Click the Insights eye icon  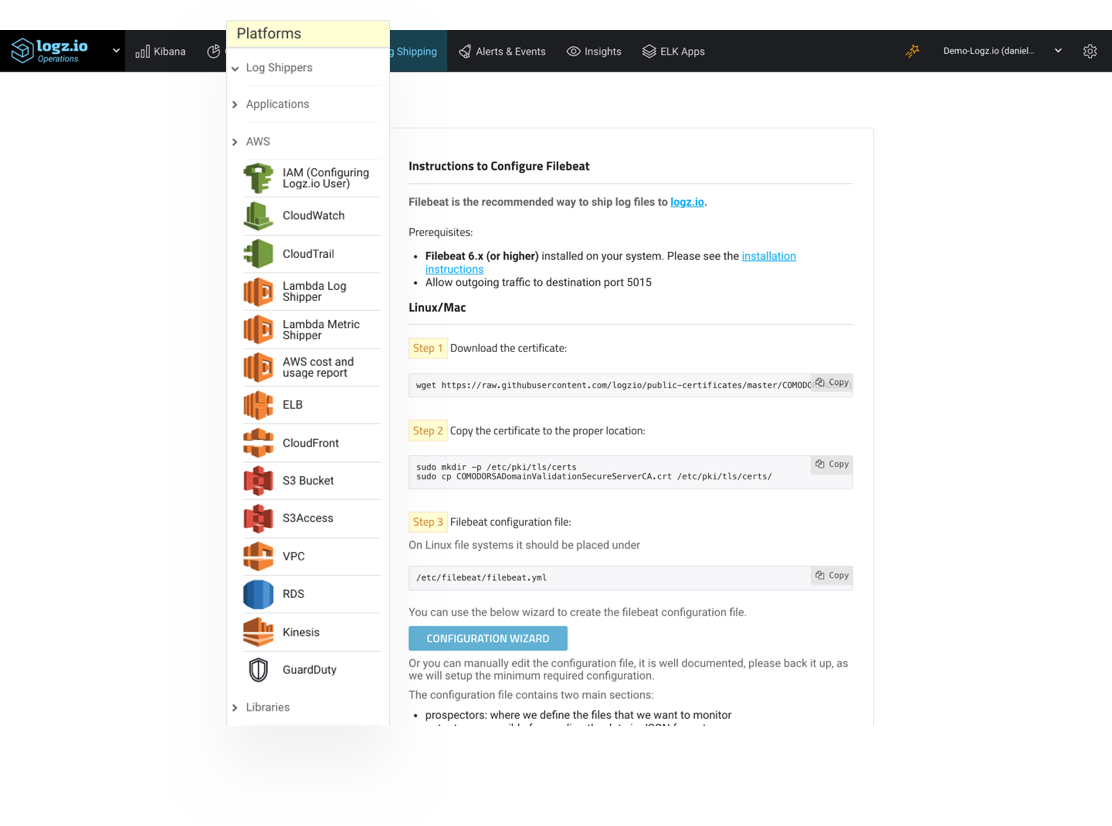click(573, 51)
